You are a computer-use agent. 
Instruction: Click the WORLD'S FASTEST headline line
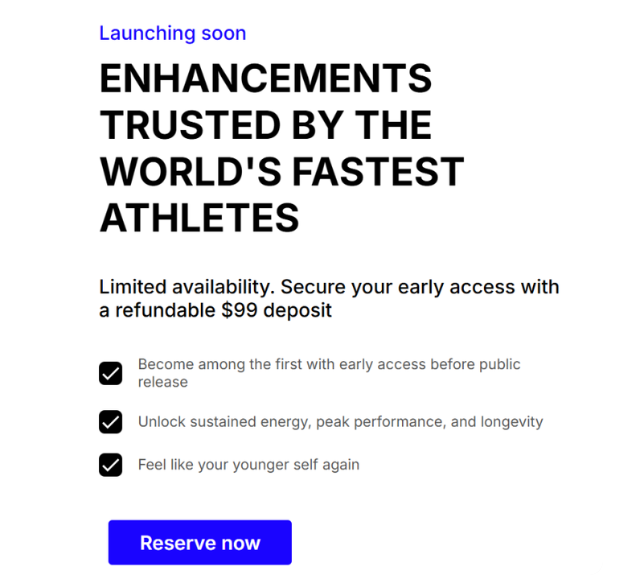282,171
